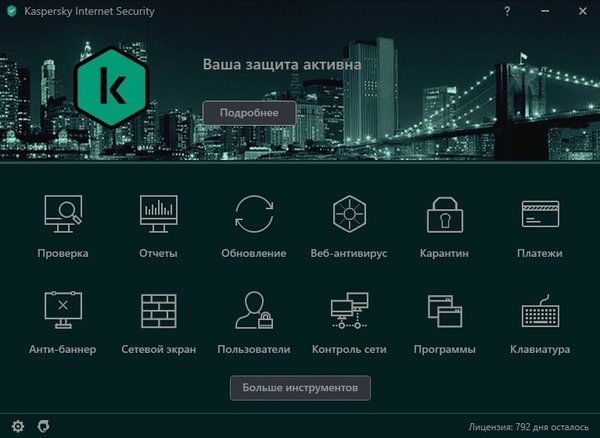
Task: Open the Проверка scan icon
Action: pyautogui.click(x=63, y=214)
